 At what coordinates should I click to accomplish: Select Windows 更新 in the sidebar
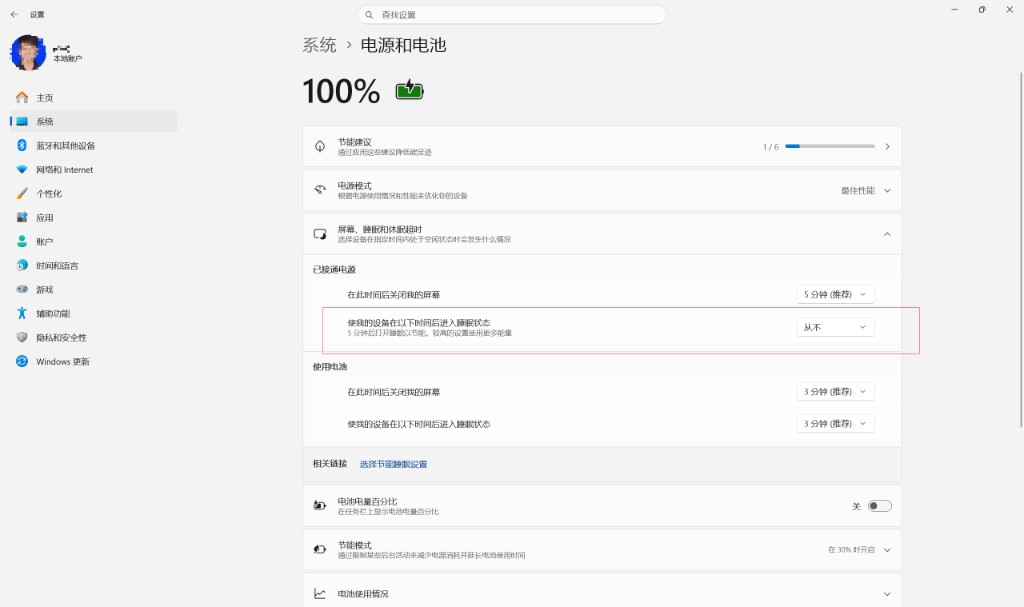click(94, 361)
